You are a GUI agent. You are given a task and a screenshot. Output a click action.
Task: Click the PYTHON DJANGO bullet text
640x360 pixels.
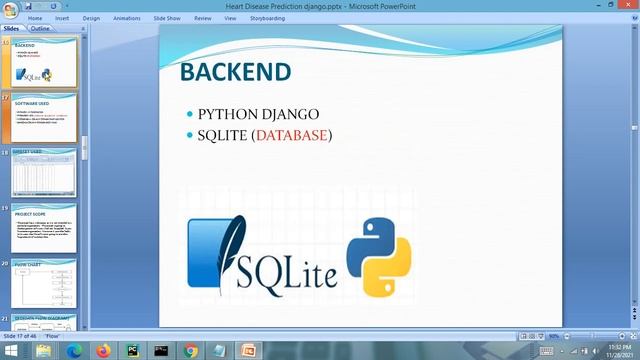pyautogui.click(x=258, y=114)
